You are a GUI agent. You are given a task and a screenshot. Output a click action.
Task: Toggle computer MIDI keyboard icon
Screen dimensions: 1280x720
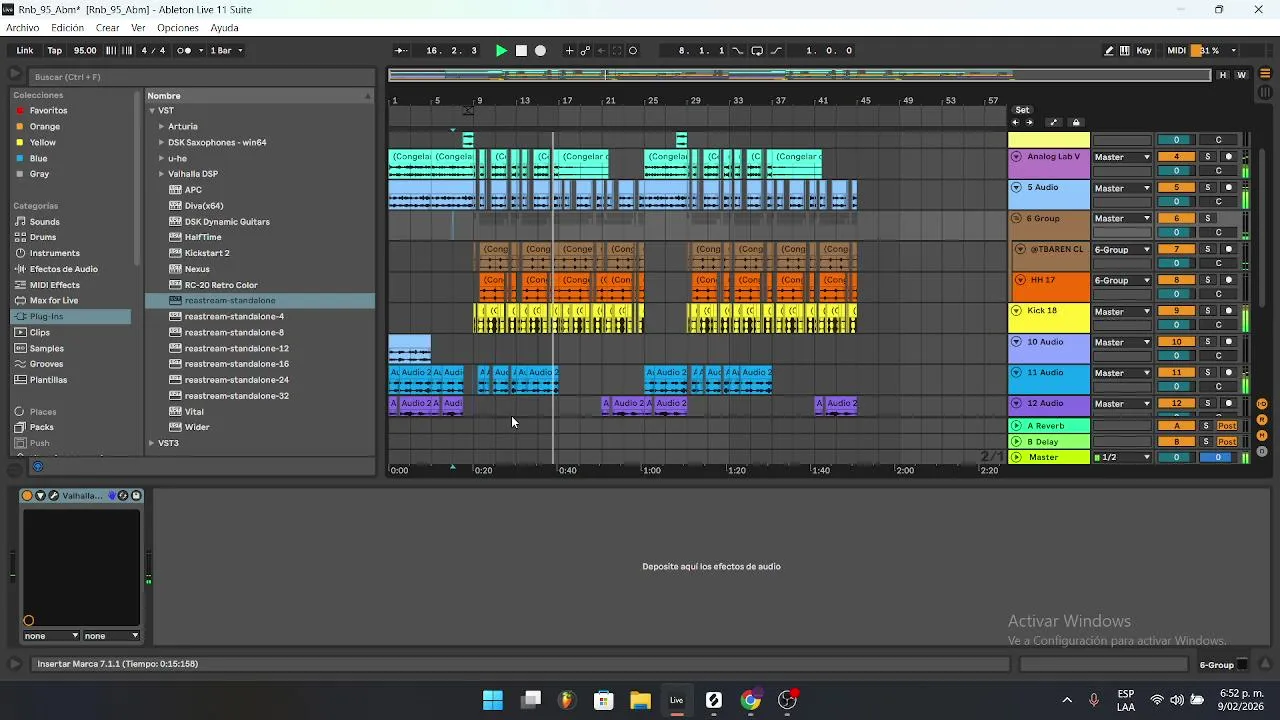click(x=1125, y=50)
